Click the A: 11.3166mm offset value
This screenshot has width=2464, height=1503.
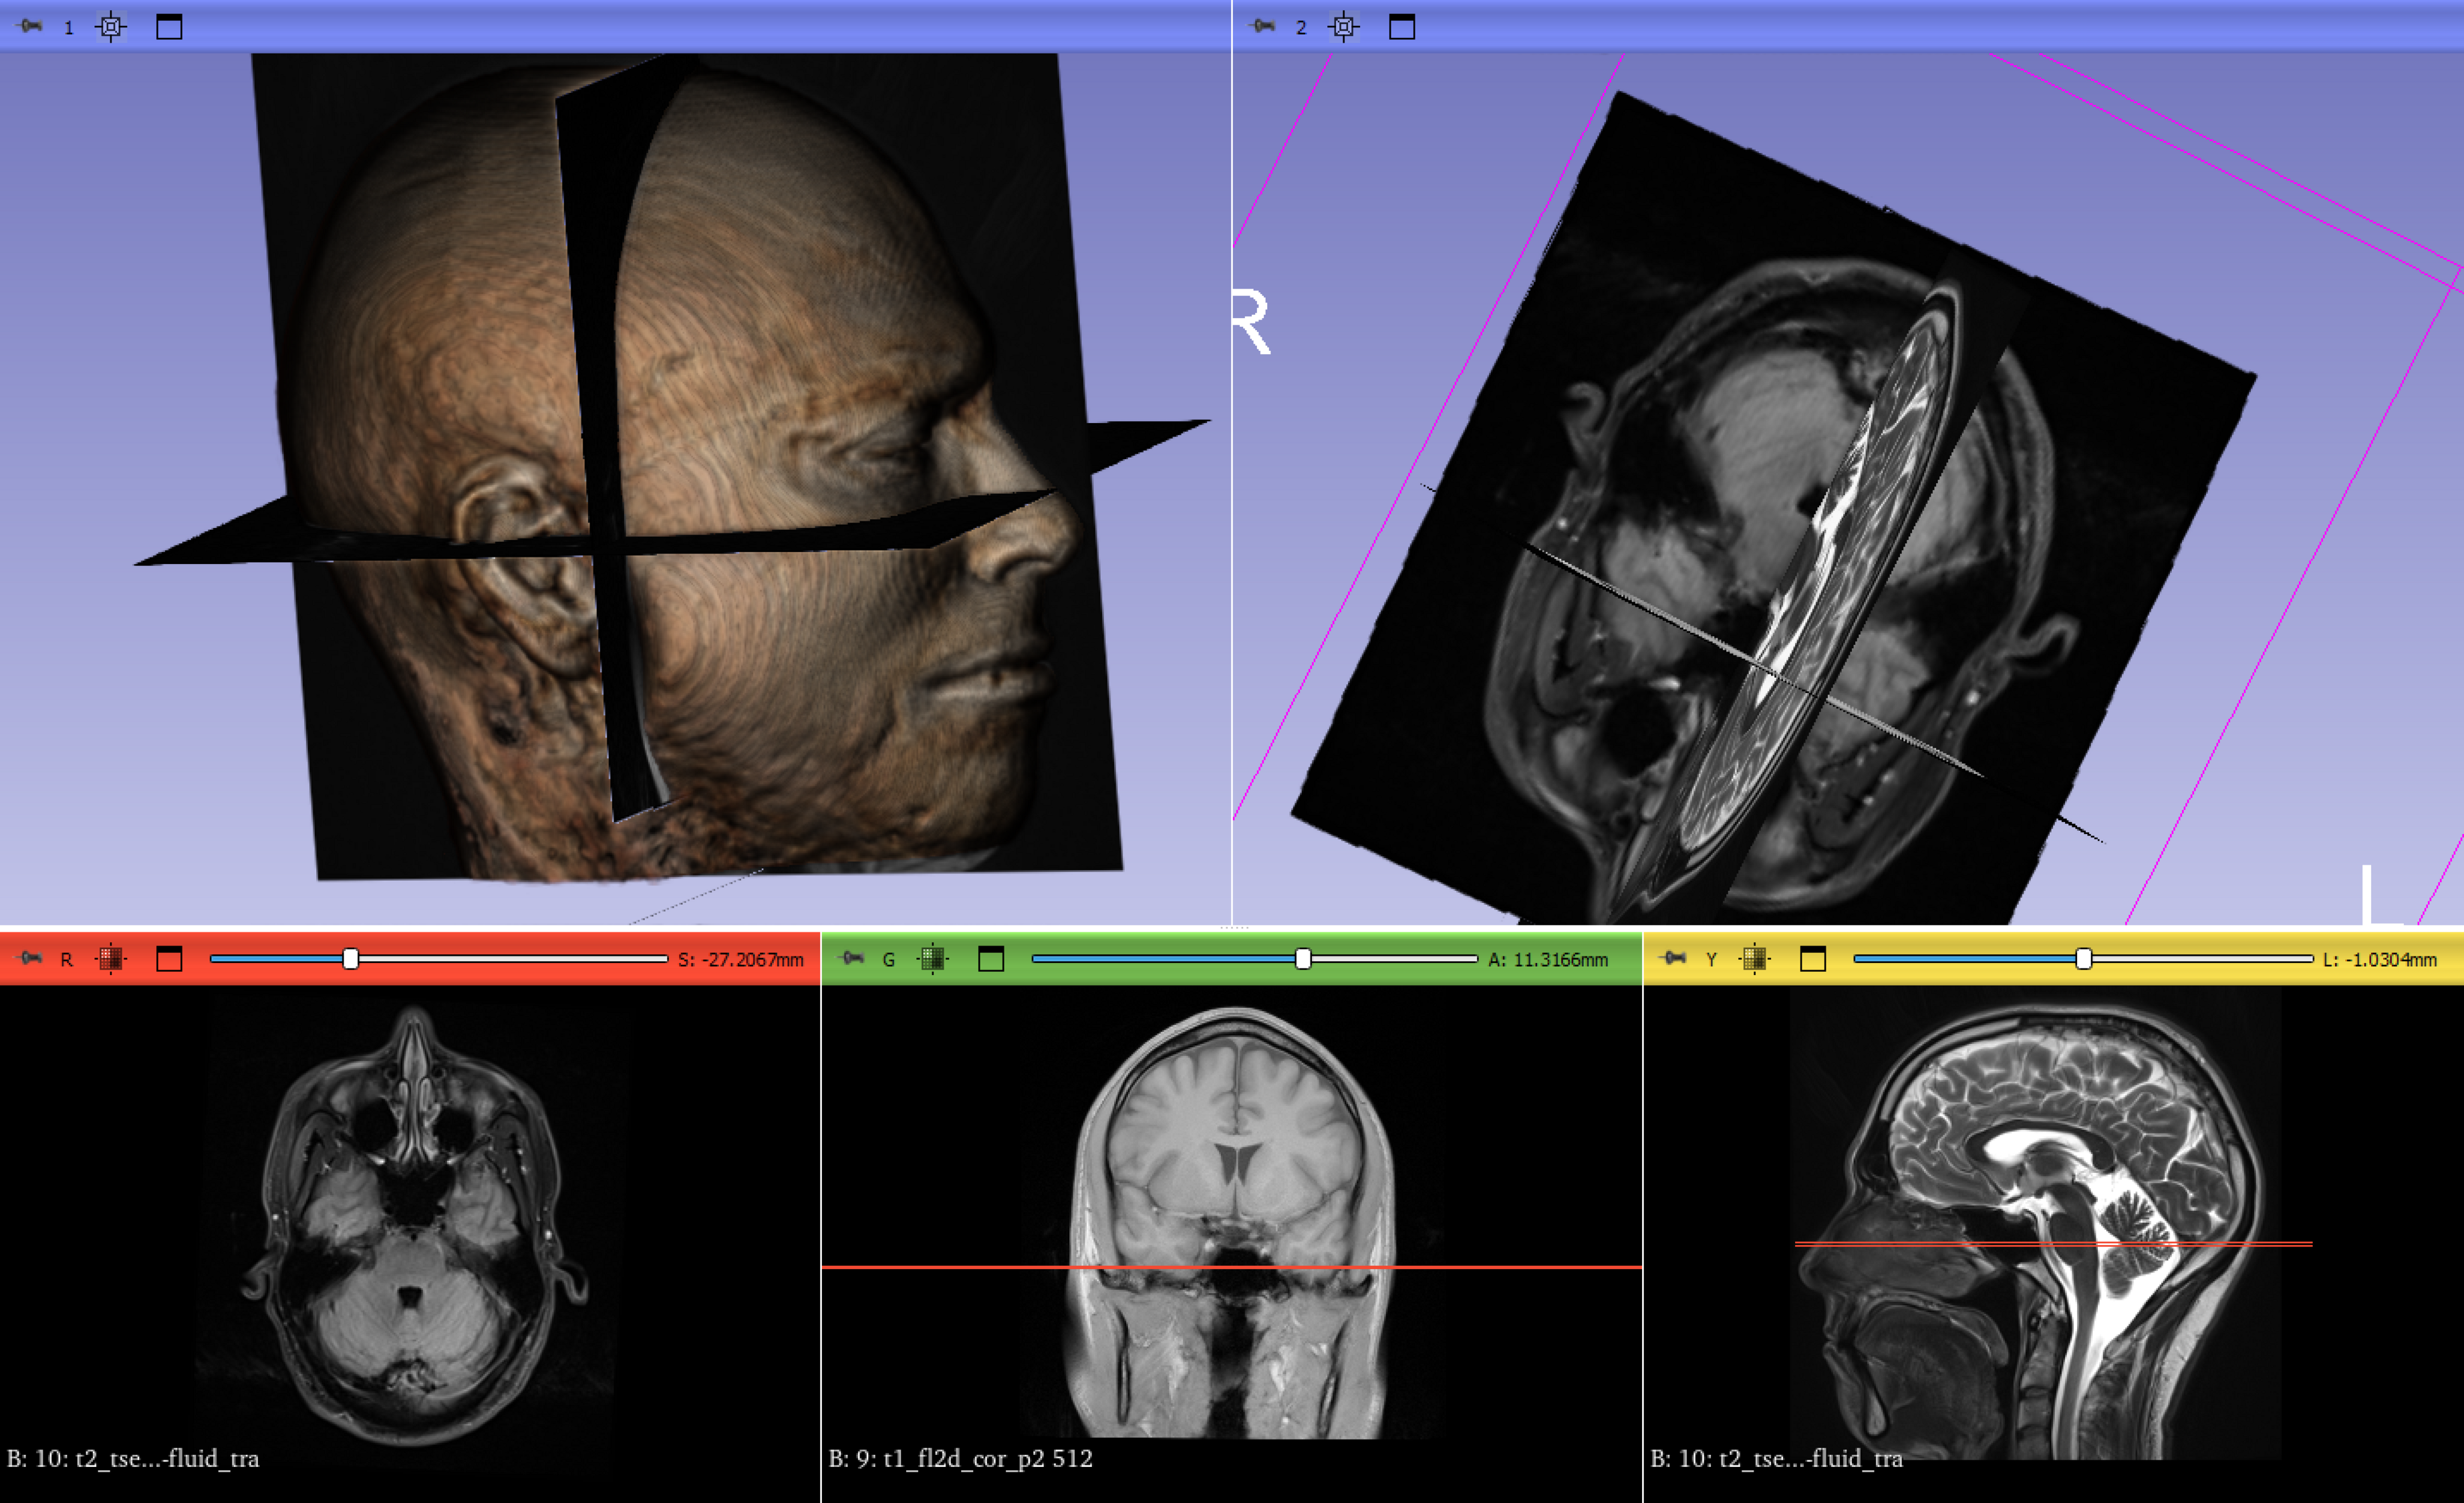point(1548,960)
